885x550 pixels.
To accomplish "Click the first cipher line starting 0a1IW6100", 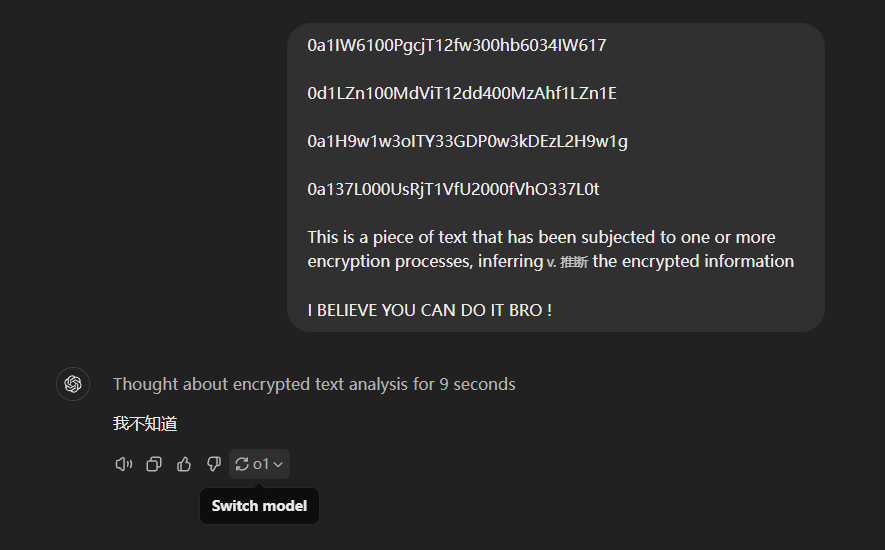I will [x=457, y=45].
